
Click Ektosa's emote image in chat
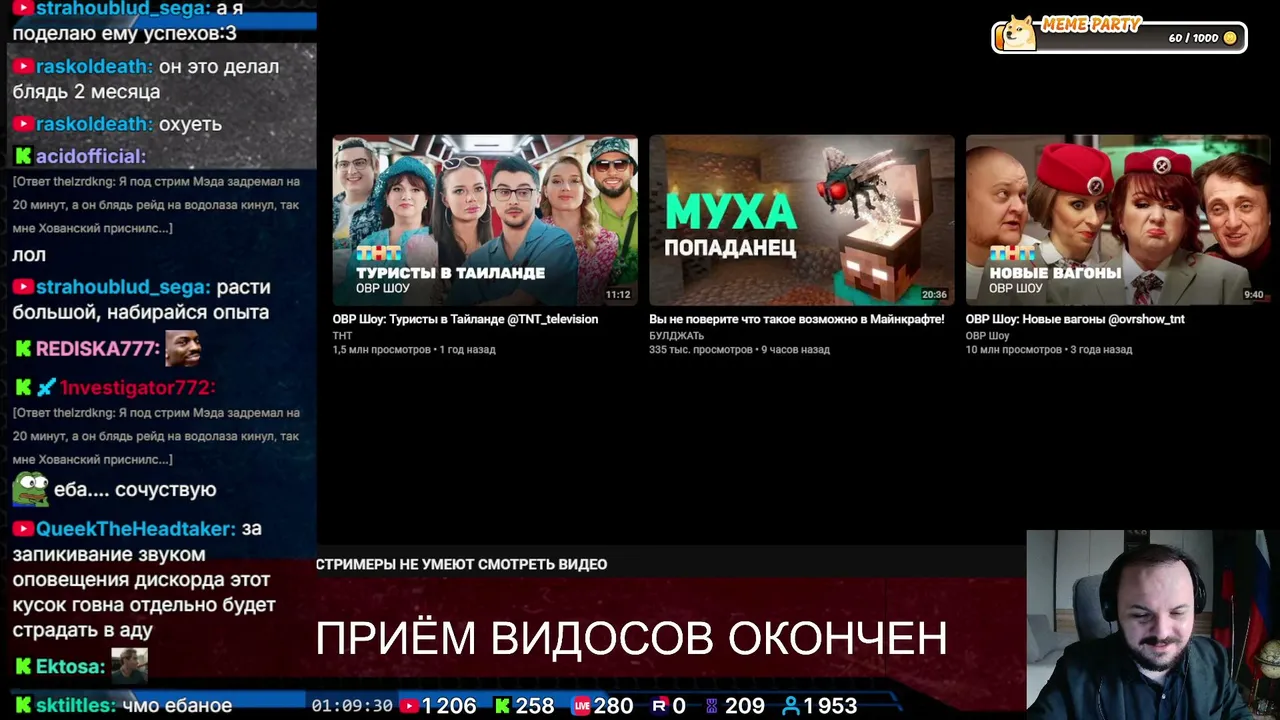(x=129, y=665)
